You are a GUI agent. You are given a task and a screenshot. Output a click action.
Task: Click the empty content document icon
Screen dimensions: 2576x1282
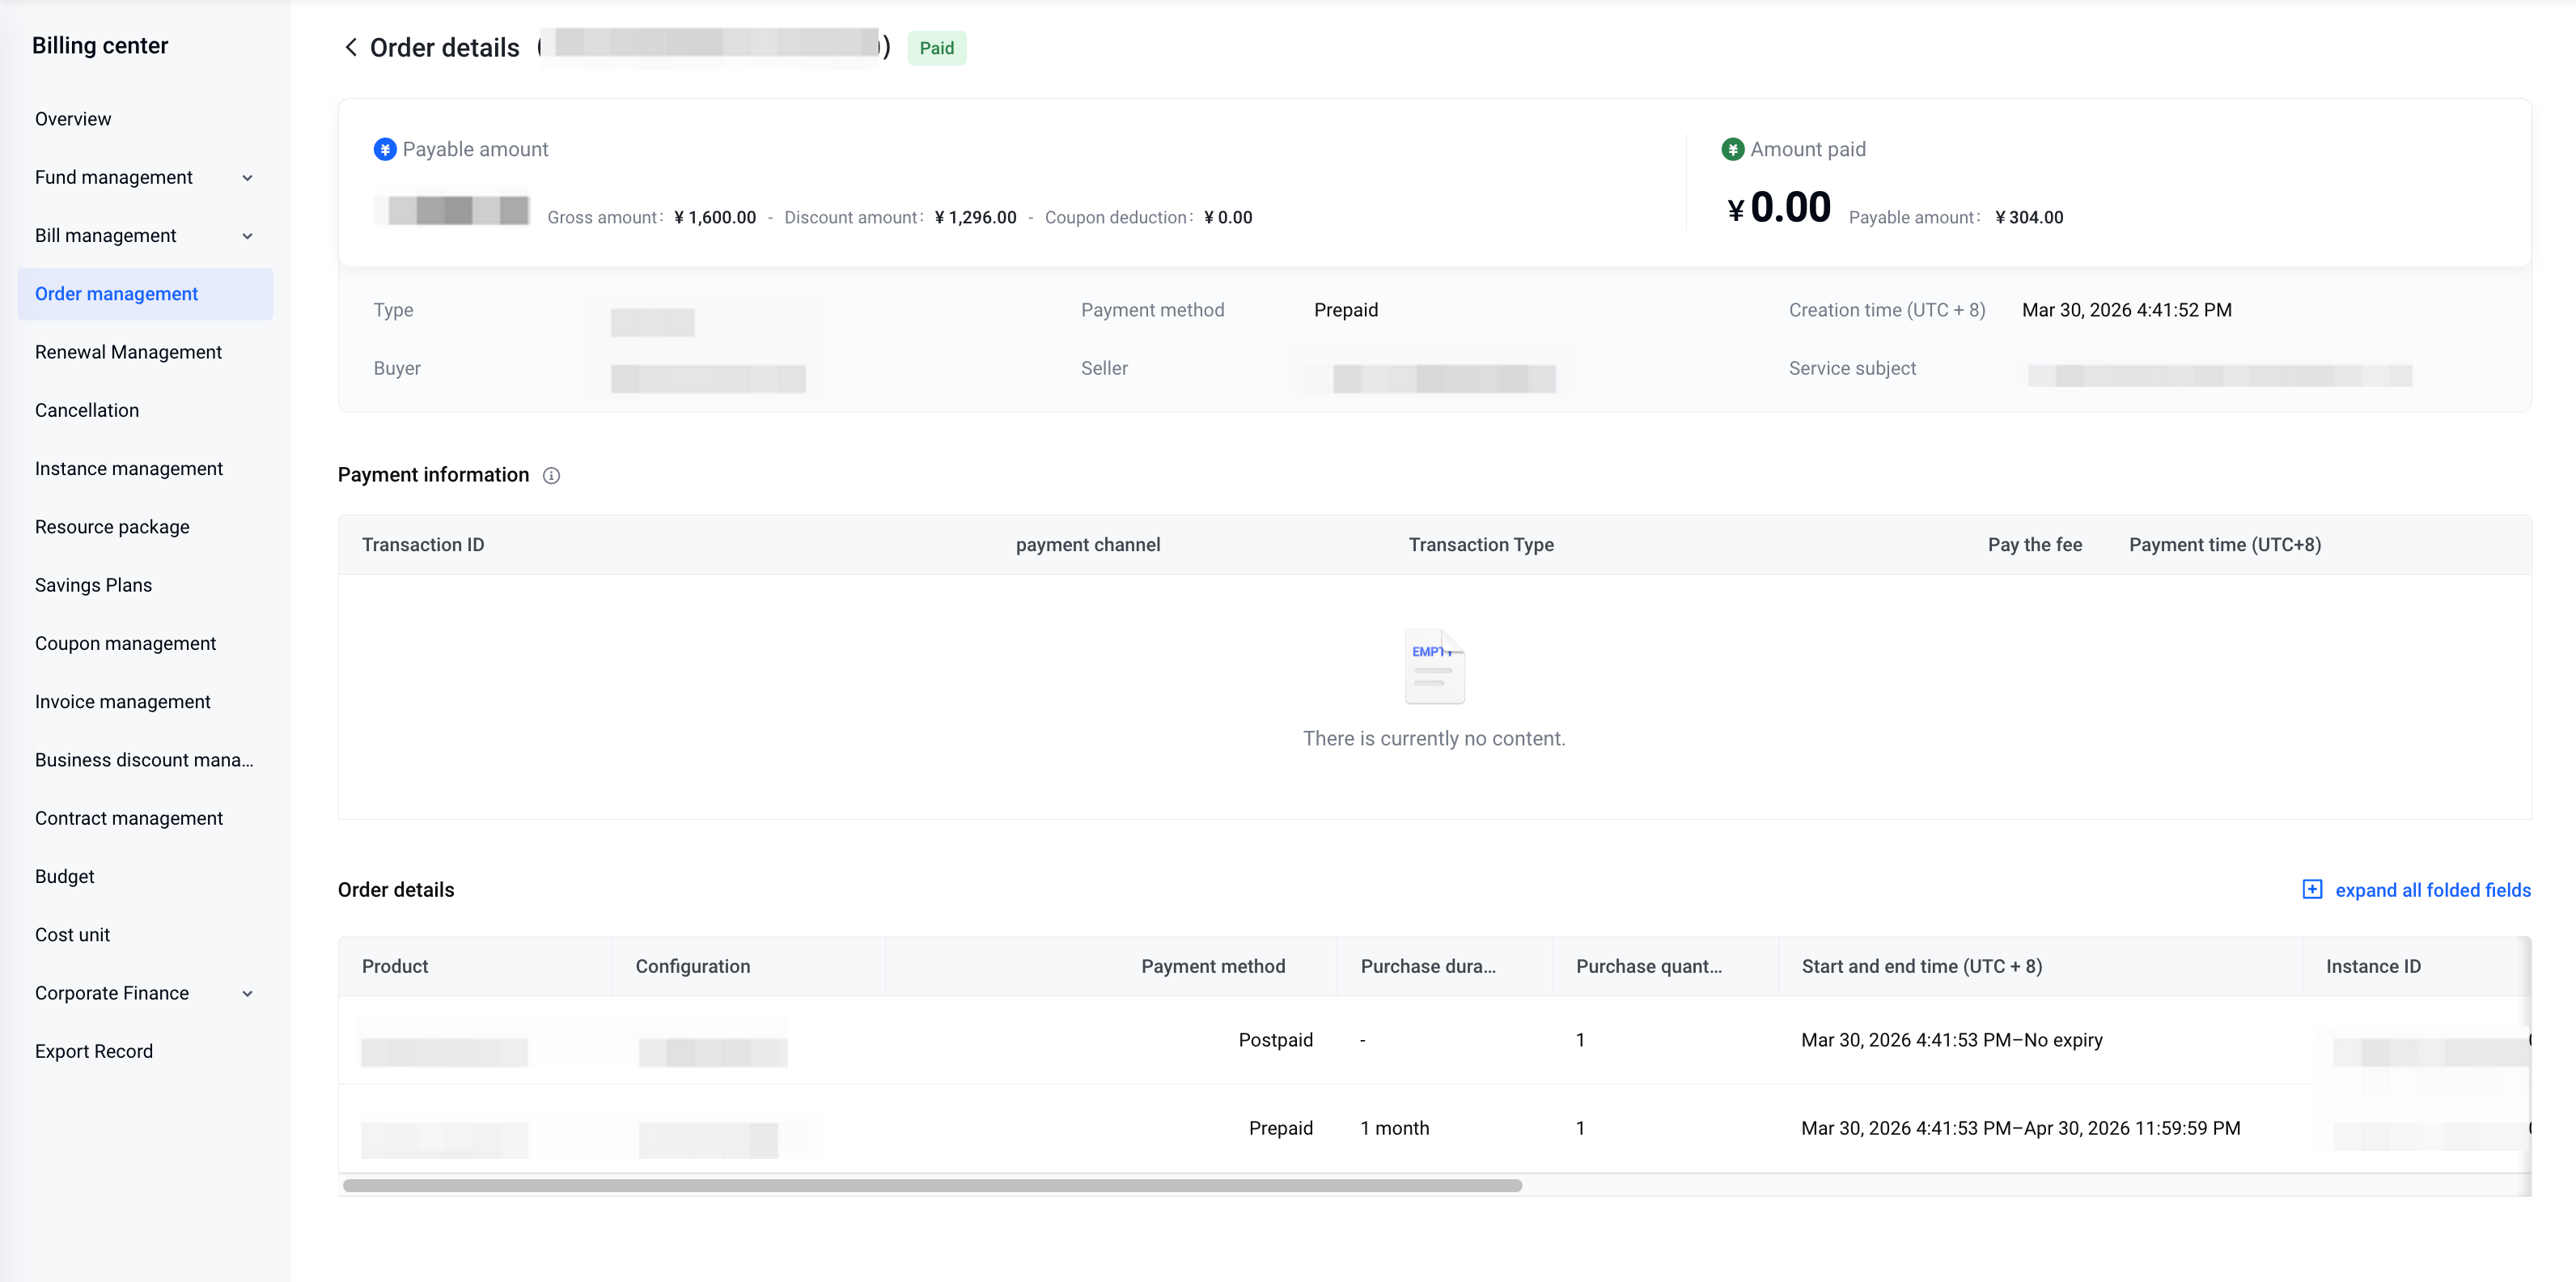(1434, 666)
